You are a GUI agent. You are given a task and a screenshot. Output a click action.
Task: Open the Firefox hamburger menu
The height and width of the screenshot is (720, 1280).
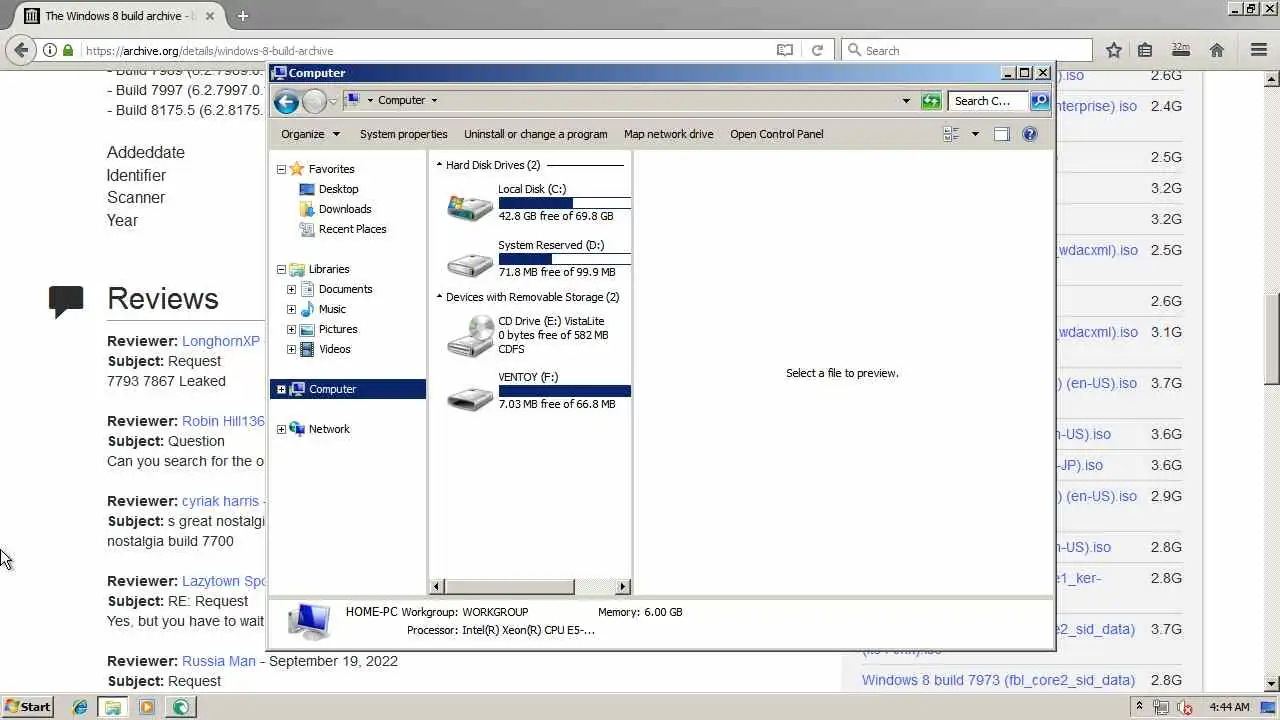pyautogui.click(x=1259, y=50)
